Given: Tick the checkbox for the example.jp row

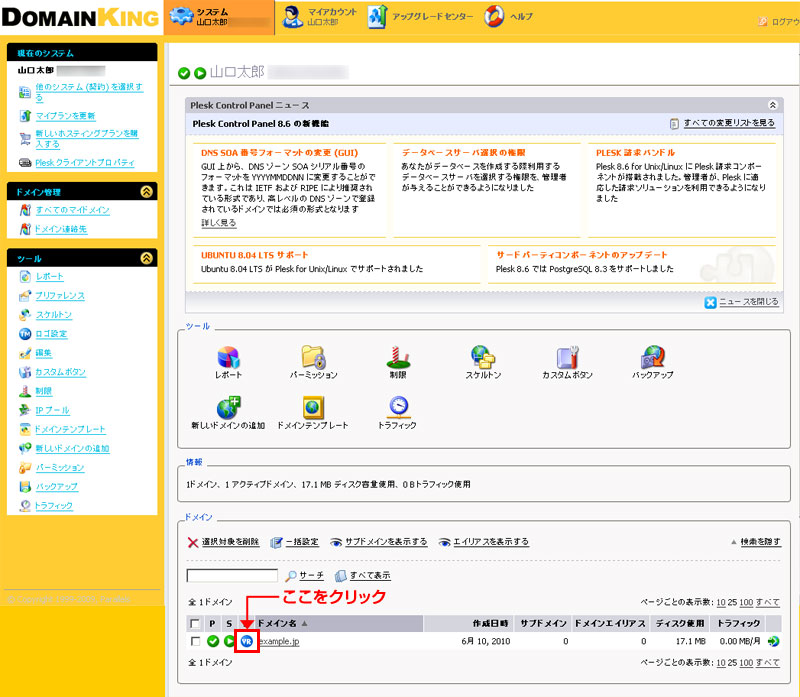Looking at the screenshot, I should pyautogui.click(x=195, y=641).
